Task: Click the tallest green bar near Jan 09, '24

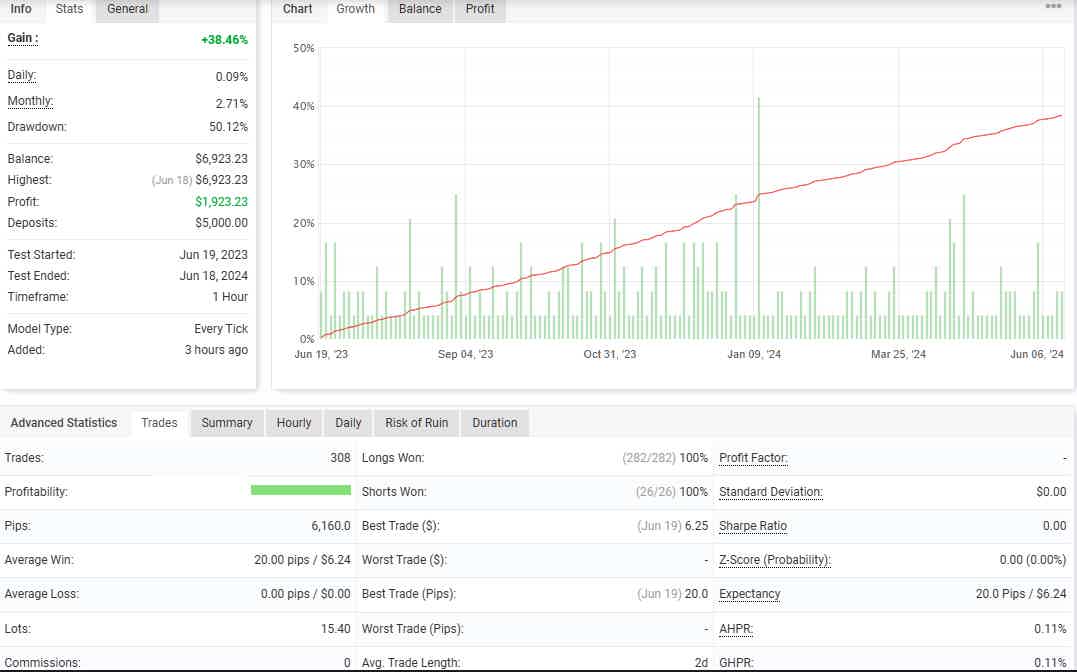Action: [x=758, y=218]
